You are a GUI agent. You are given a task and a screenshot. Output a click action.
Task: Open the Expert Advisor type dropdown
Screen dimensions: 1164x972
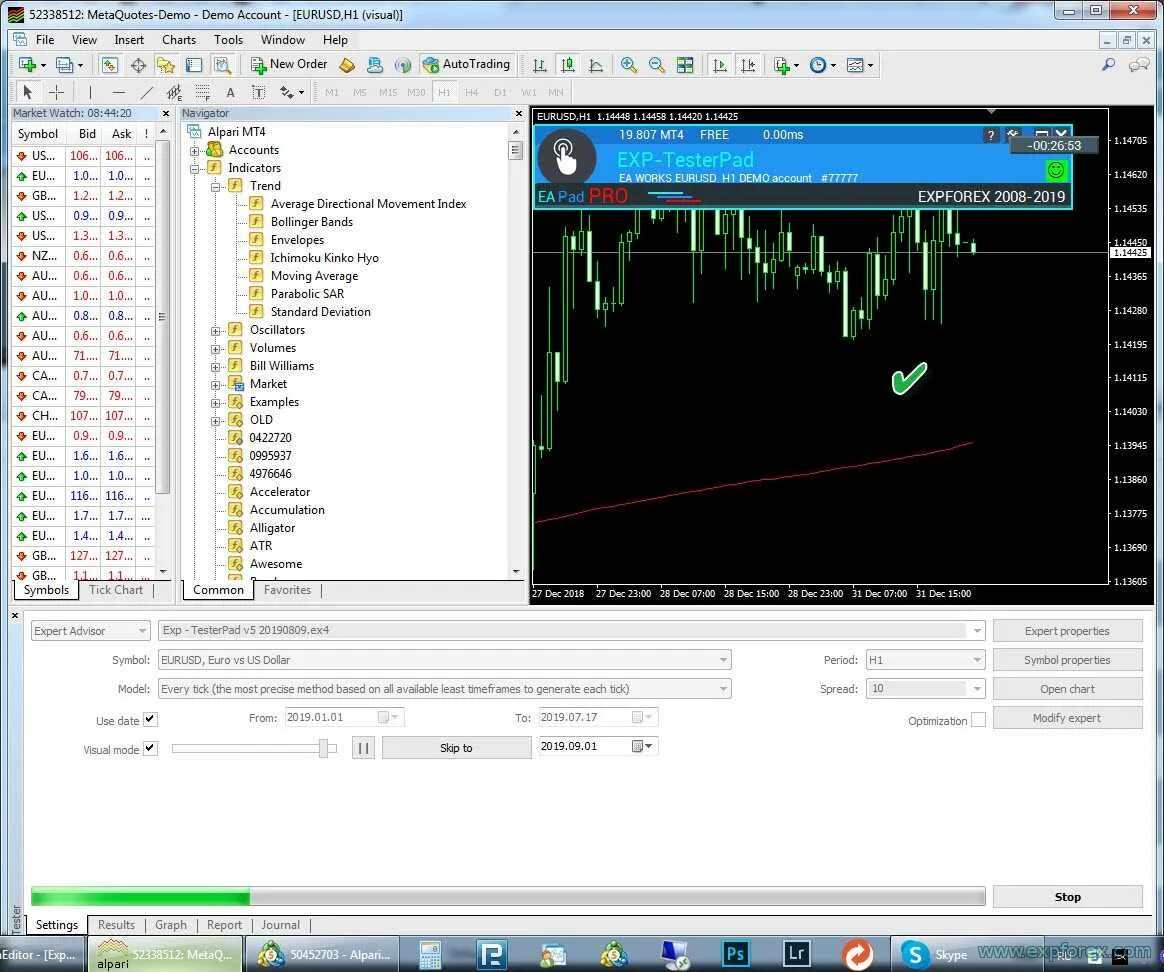click(91, 630)
